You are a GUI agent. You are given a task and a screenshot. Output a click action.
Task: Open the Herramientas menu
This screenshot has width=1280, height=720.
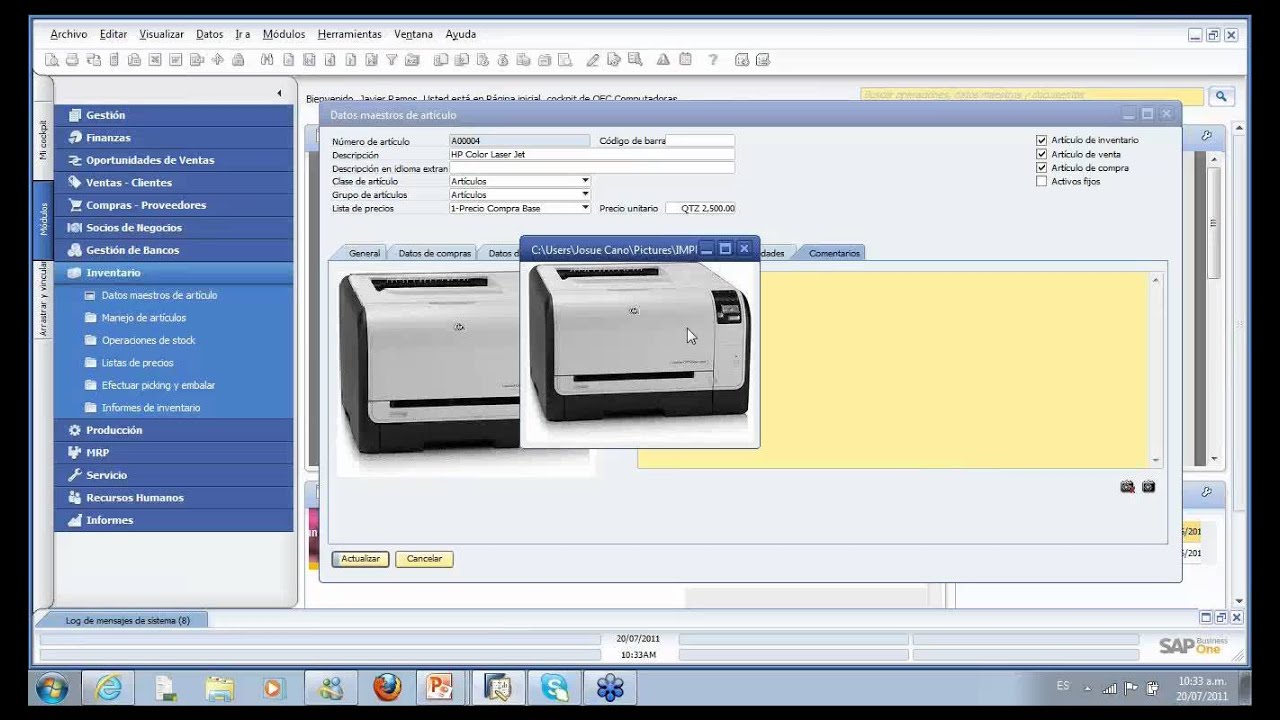349,34
